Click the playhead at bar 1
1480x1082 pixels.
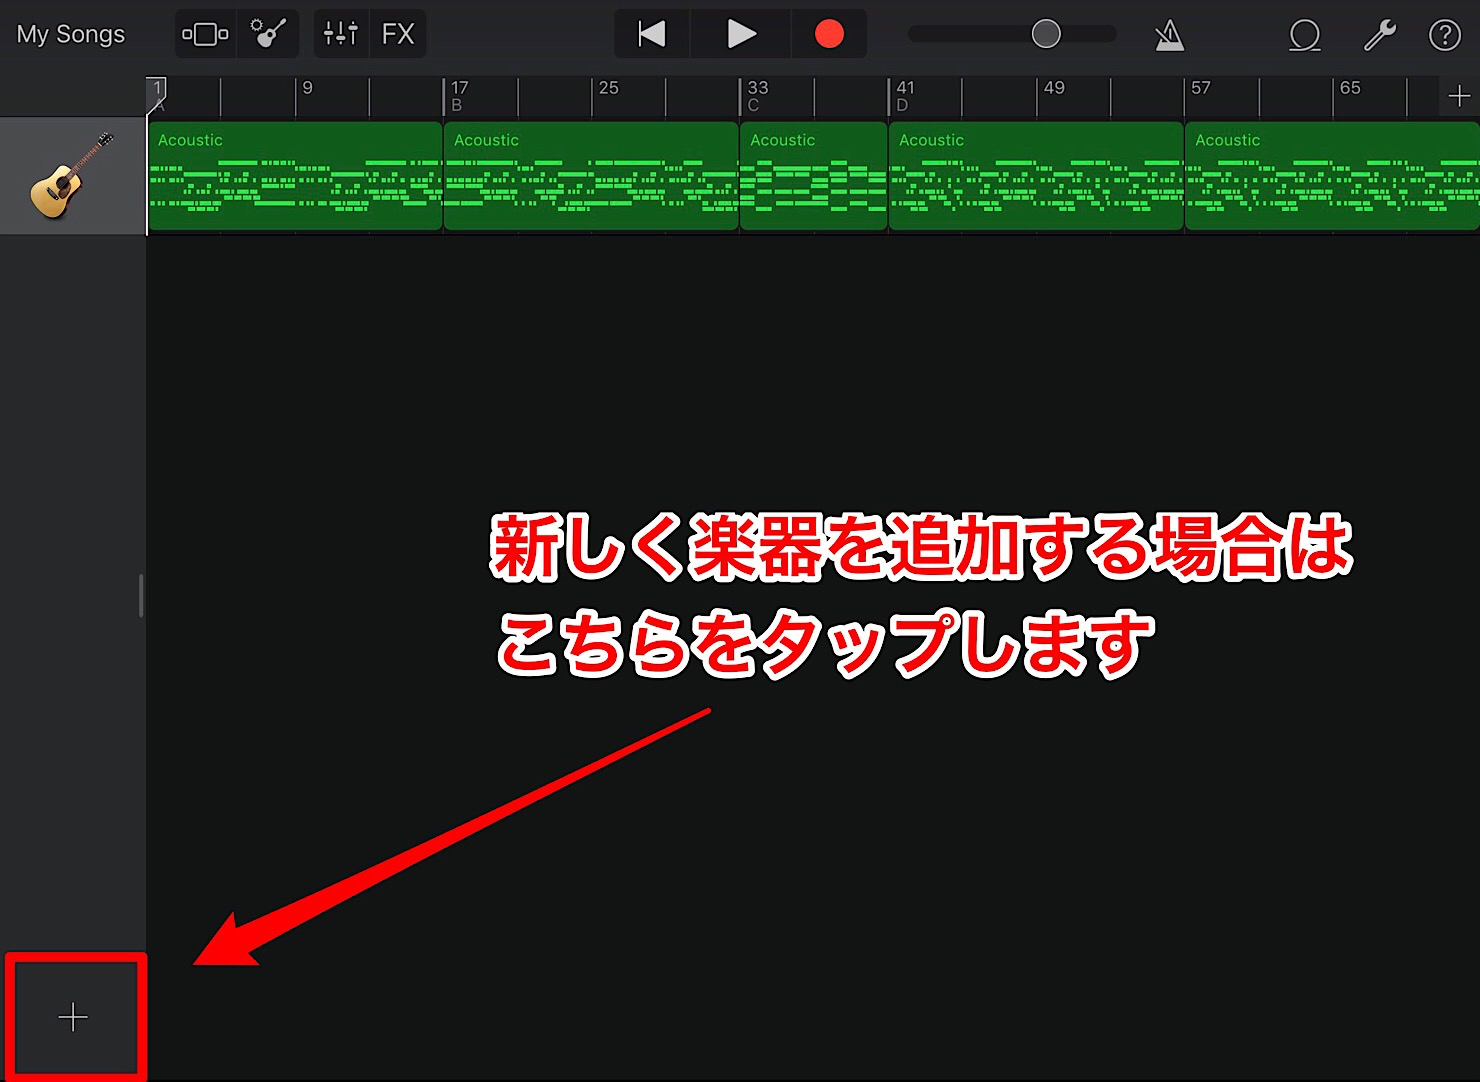click(156, 95)
